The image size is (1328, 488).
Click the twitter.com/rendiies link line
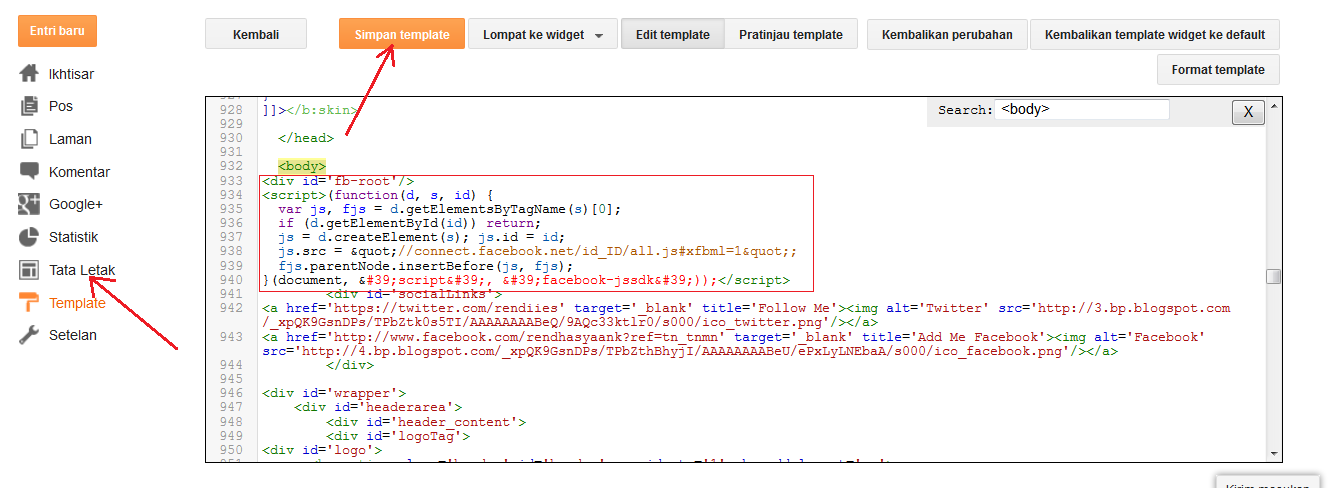(x=746, y=315)
